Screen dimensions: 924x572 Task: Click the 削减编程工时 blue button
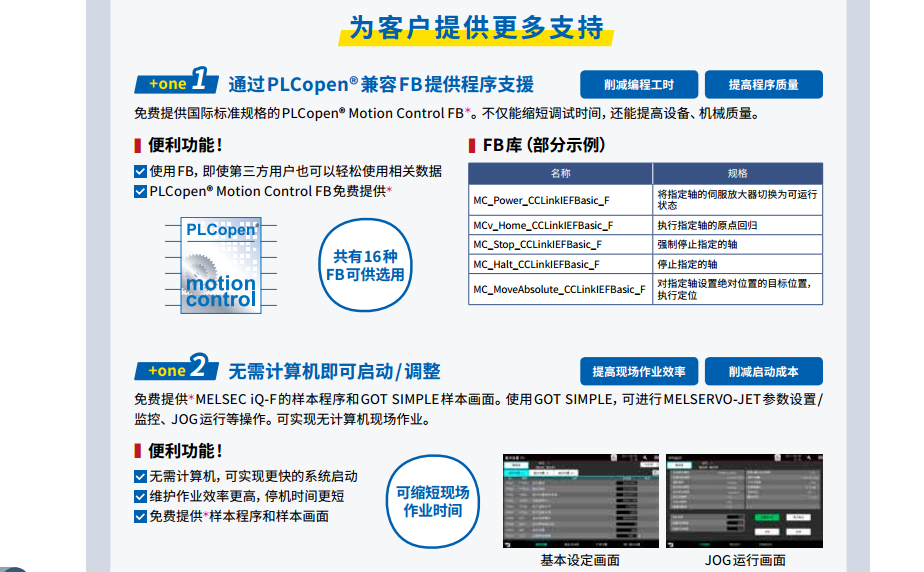pyautogui.click(x=639, y=84)
